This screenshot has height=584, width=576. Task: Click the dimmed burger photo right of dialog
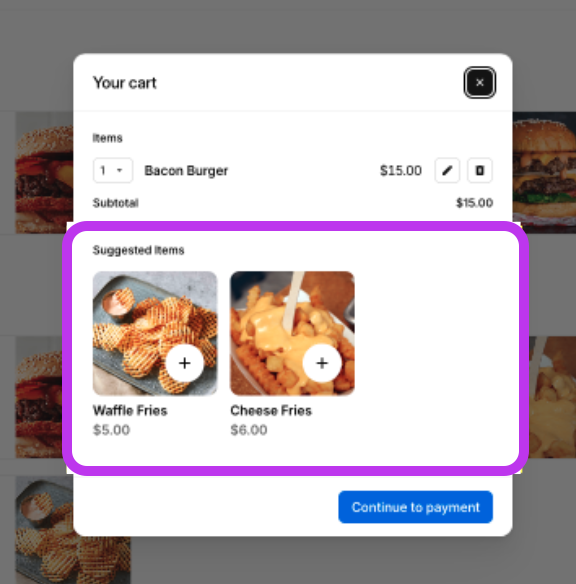click(544, 172)
